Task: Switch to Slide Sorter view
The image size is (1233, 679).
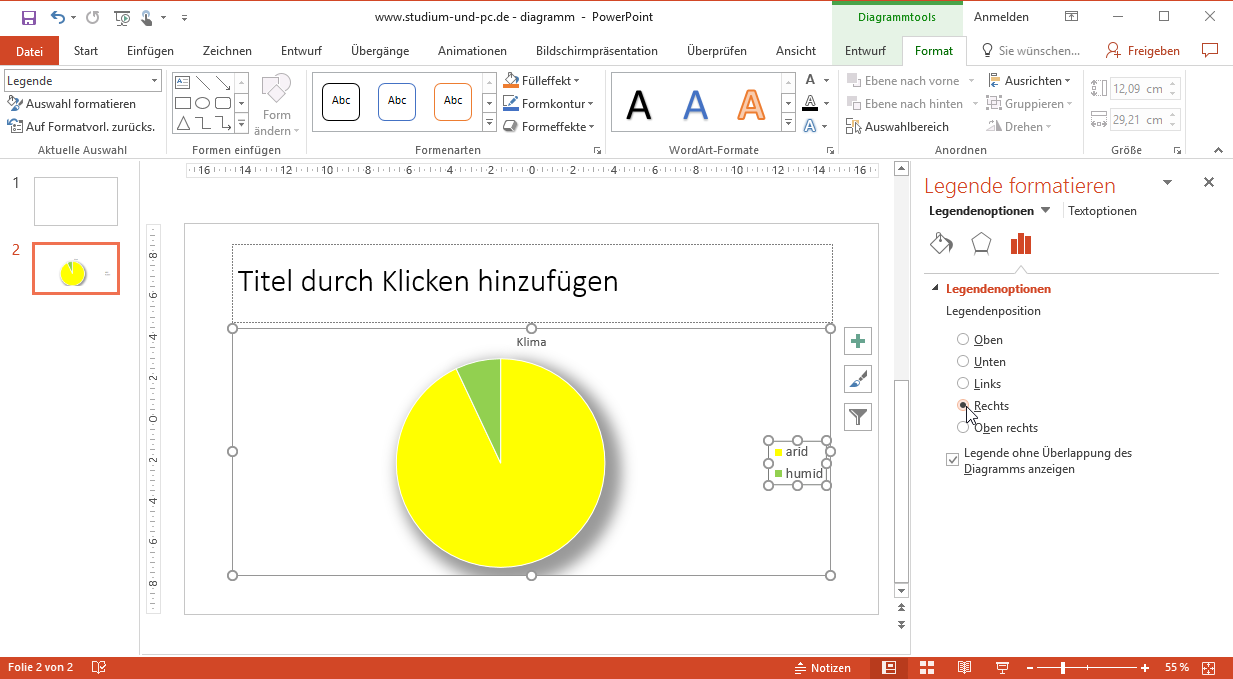Action: coord(927,668)
